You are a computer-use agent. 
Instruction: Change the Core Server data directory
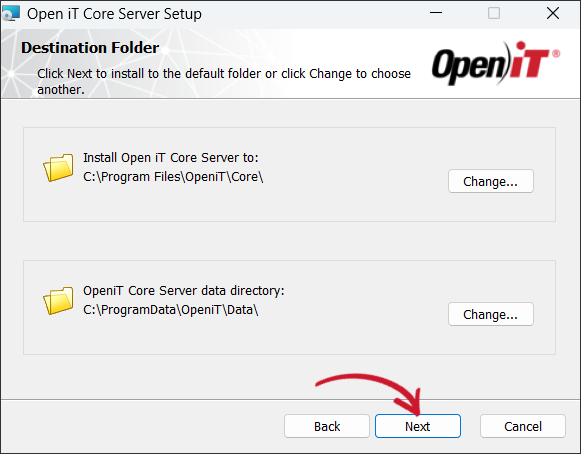491,314
